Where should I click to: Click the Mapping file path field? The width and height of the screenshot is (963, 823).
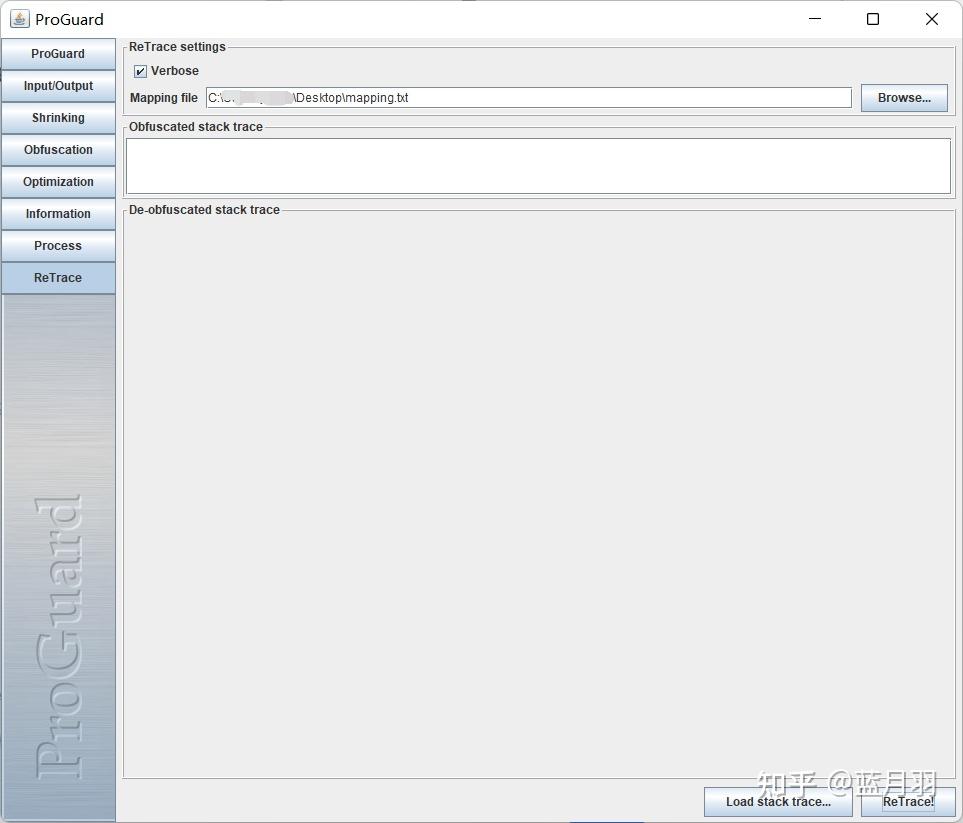(528, 98)
